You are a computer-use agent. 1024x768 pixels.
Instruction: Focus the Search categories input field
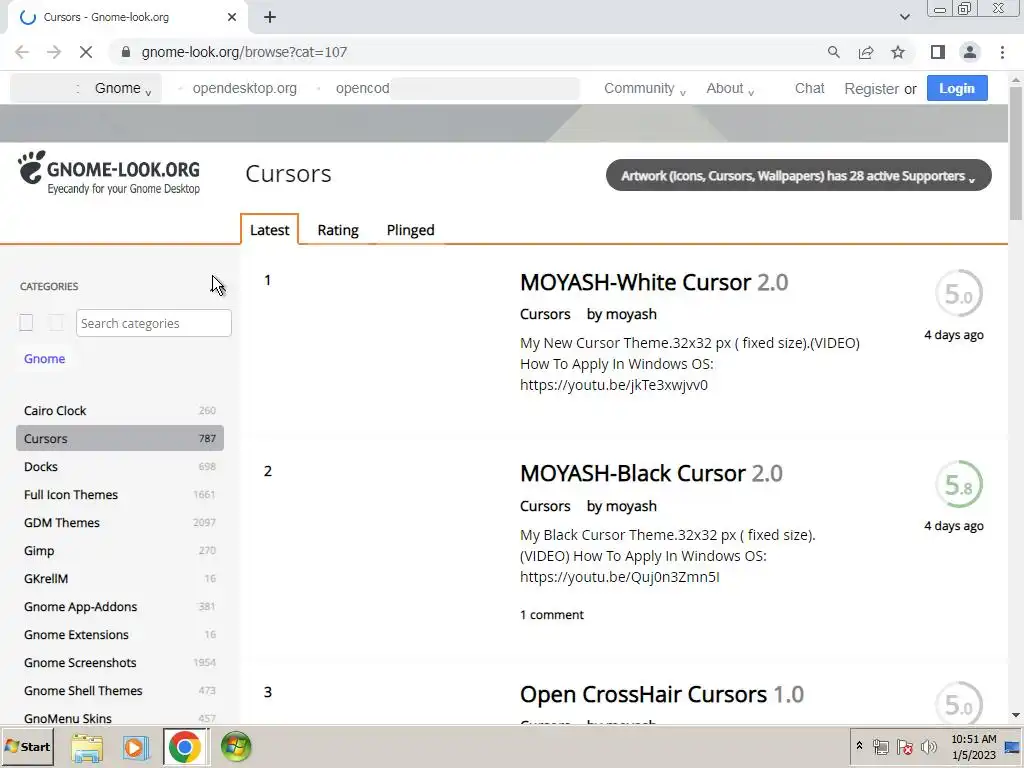coord(153,323)
